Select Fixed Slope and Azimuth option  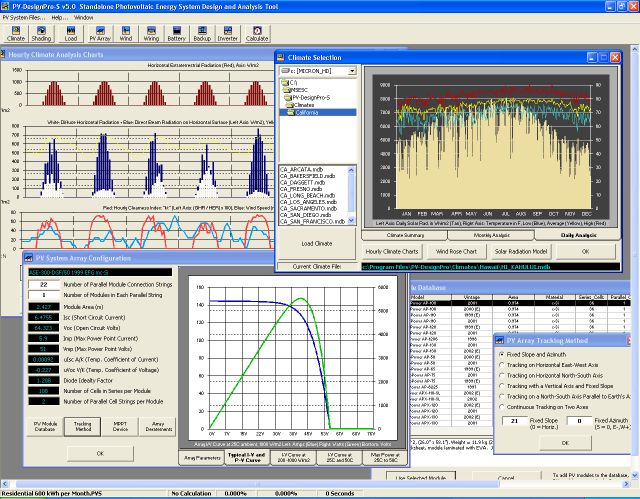[x=501, y=354]
